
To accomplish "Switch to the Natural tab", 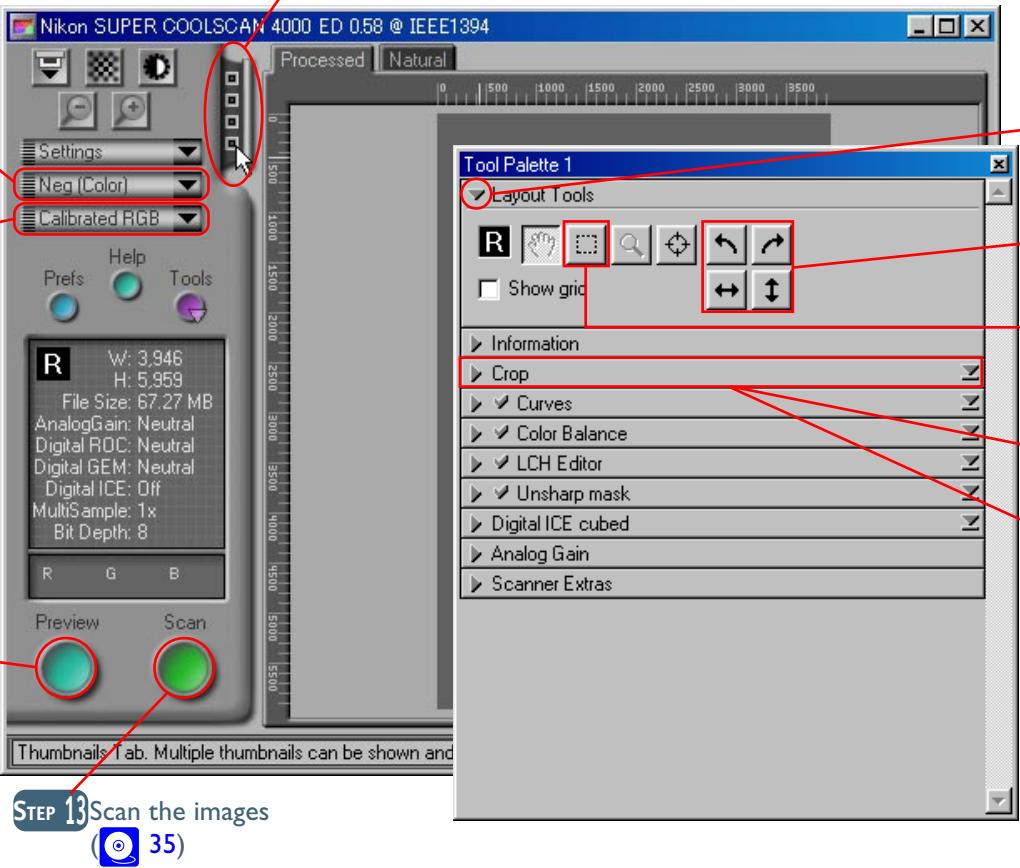I will click(417, 60).
